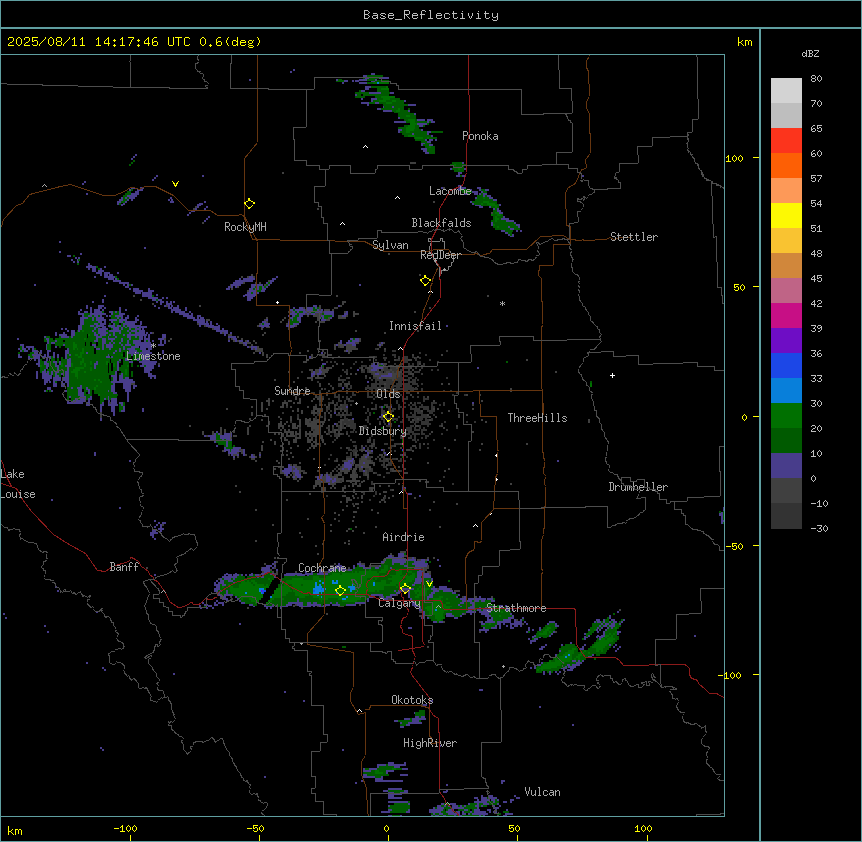This screenshot has width=862, height=842.
Task: Click the yellow diamond marker below RedDeer
Action: 425,280
